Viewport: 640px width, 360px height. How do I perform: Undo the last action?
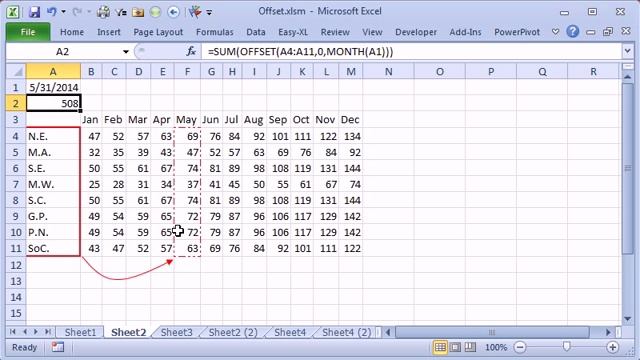pos(52,12)
